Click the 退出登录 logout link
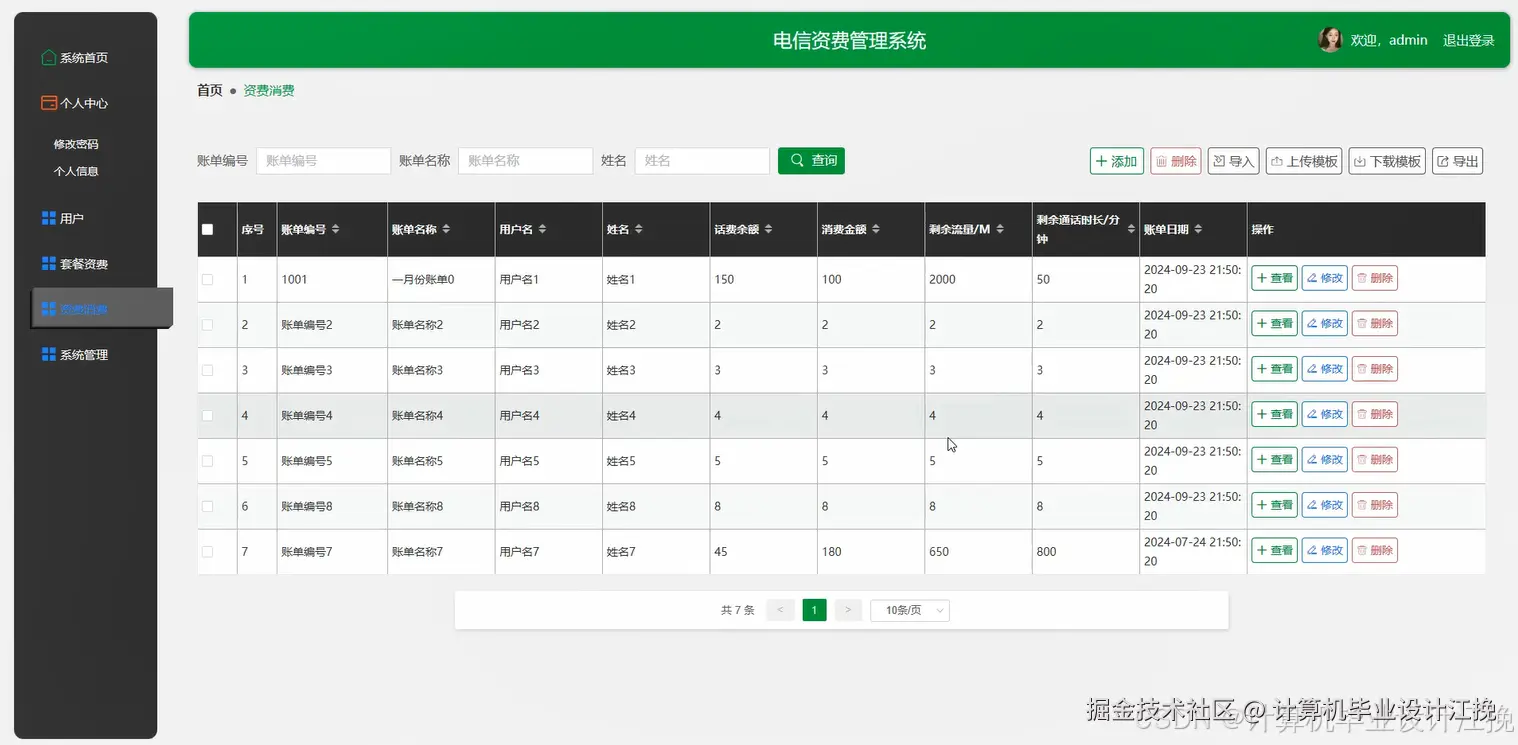This screenshot has height=745, width=1518. [x=1468, y=40]
